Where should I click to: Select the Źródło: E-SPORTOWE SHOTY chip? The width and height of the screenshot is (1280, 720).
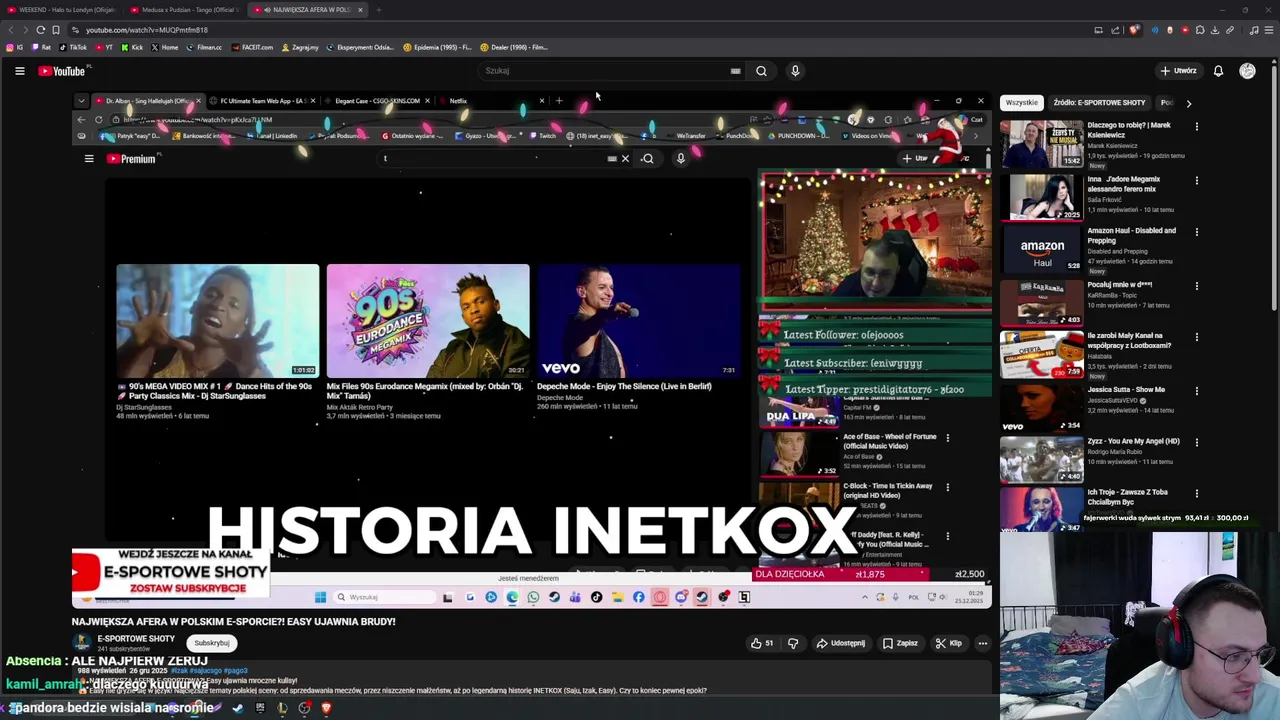1099,102
